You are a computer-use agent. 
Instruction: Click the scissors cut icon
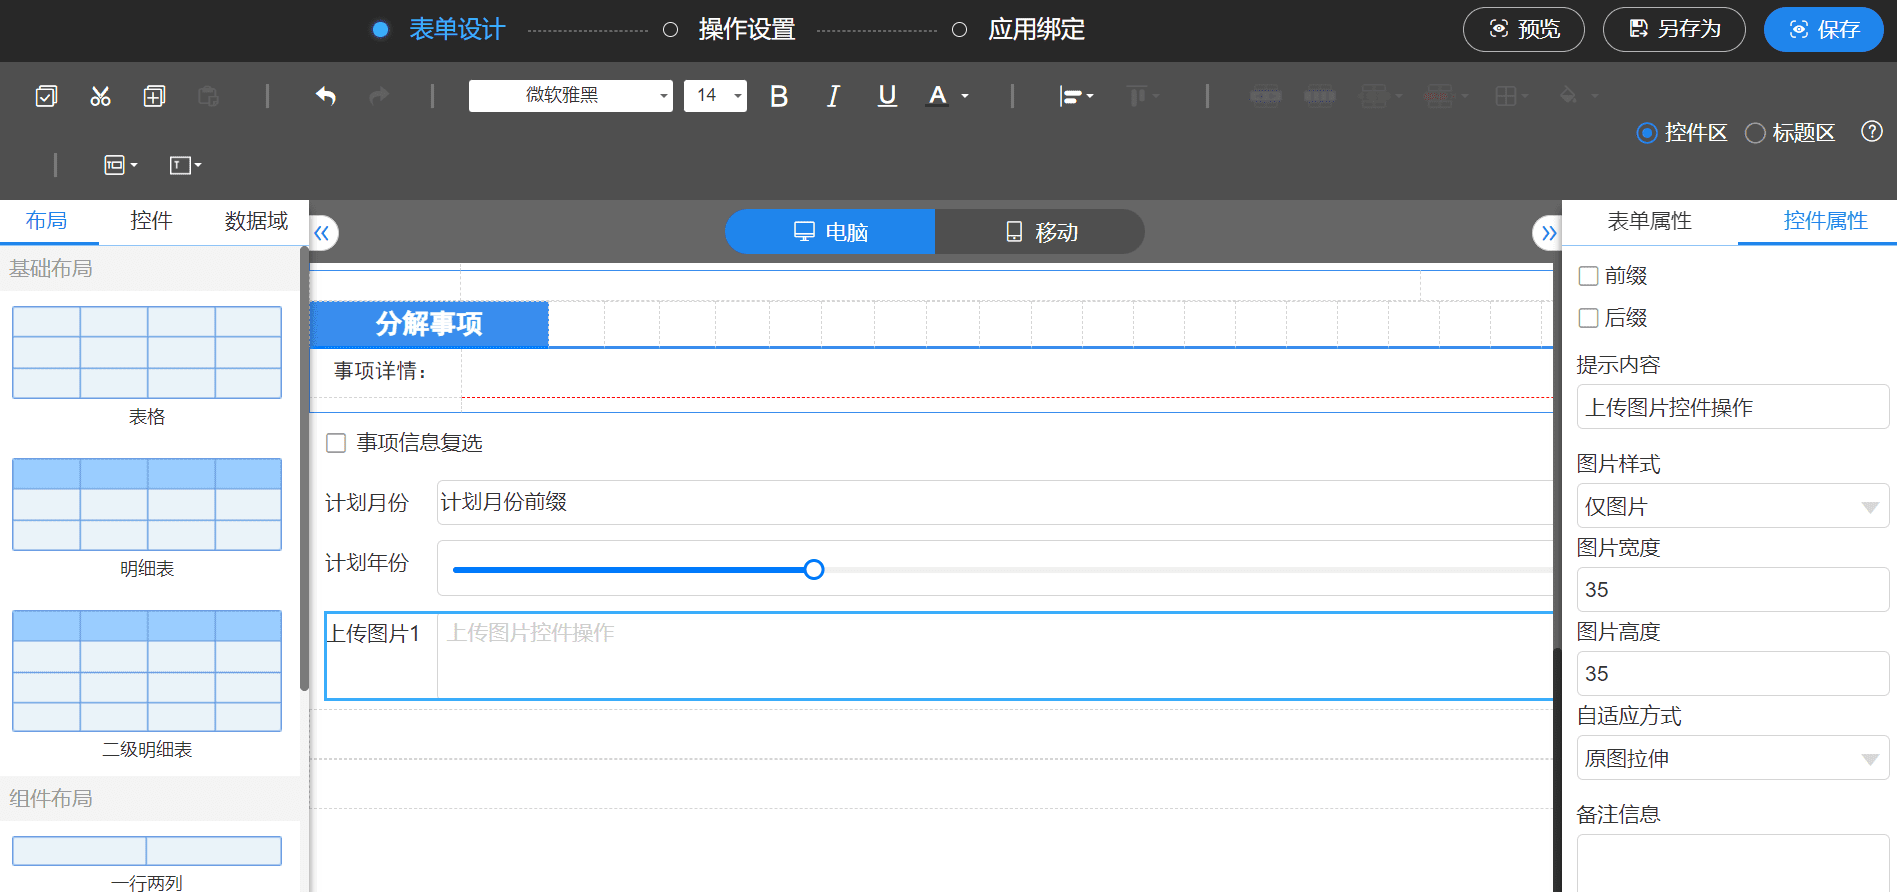pyautogui.click(x=100, y=96)
